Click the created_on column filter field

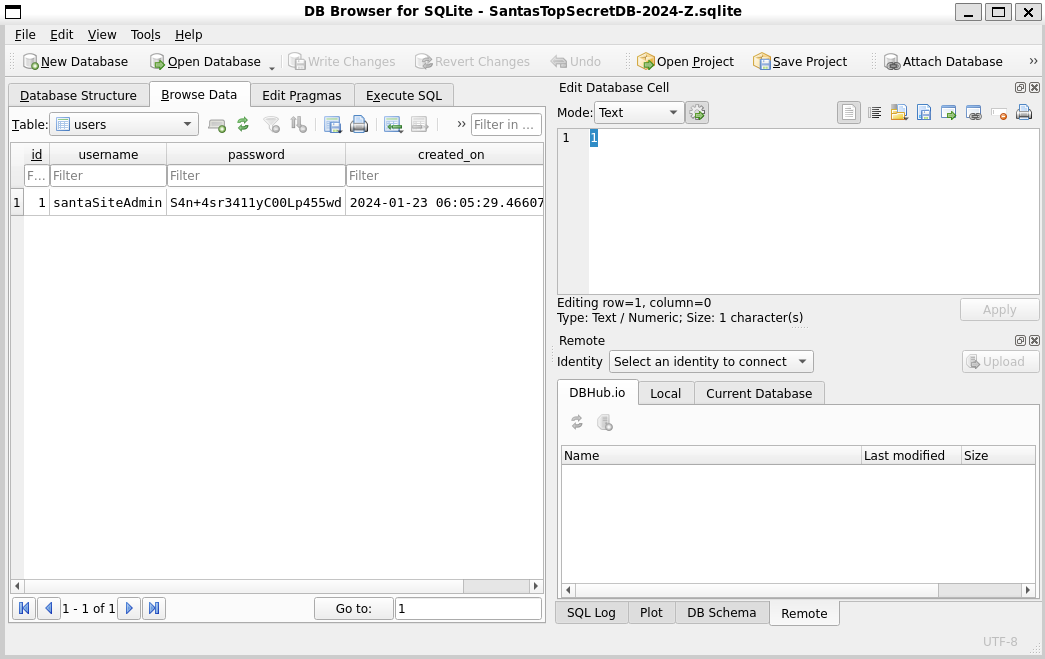(x=445, y=175)
